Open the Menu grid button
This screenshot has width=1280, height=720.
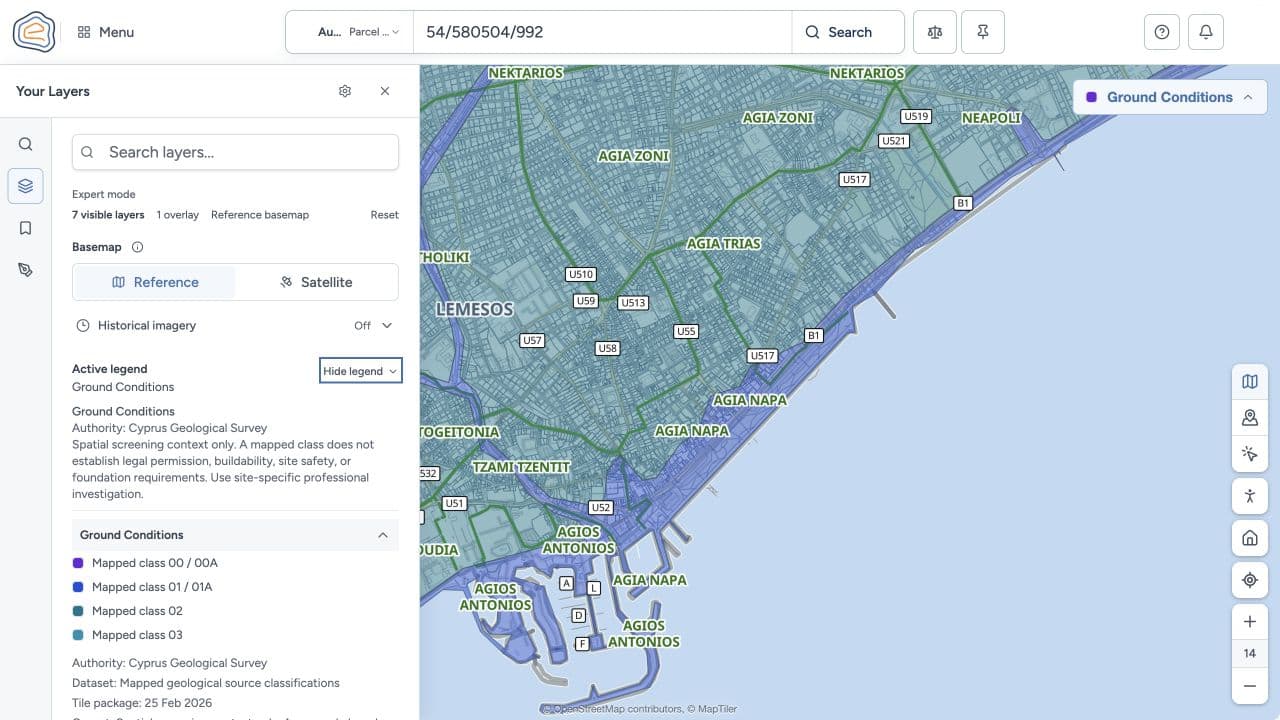point(105,32)
